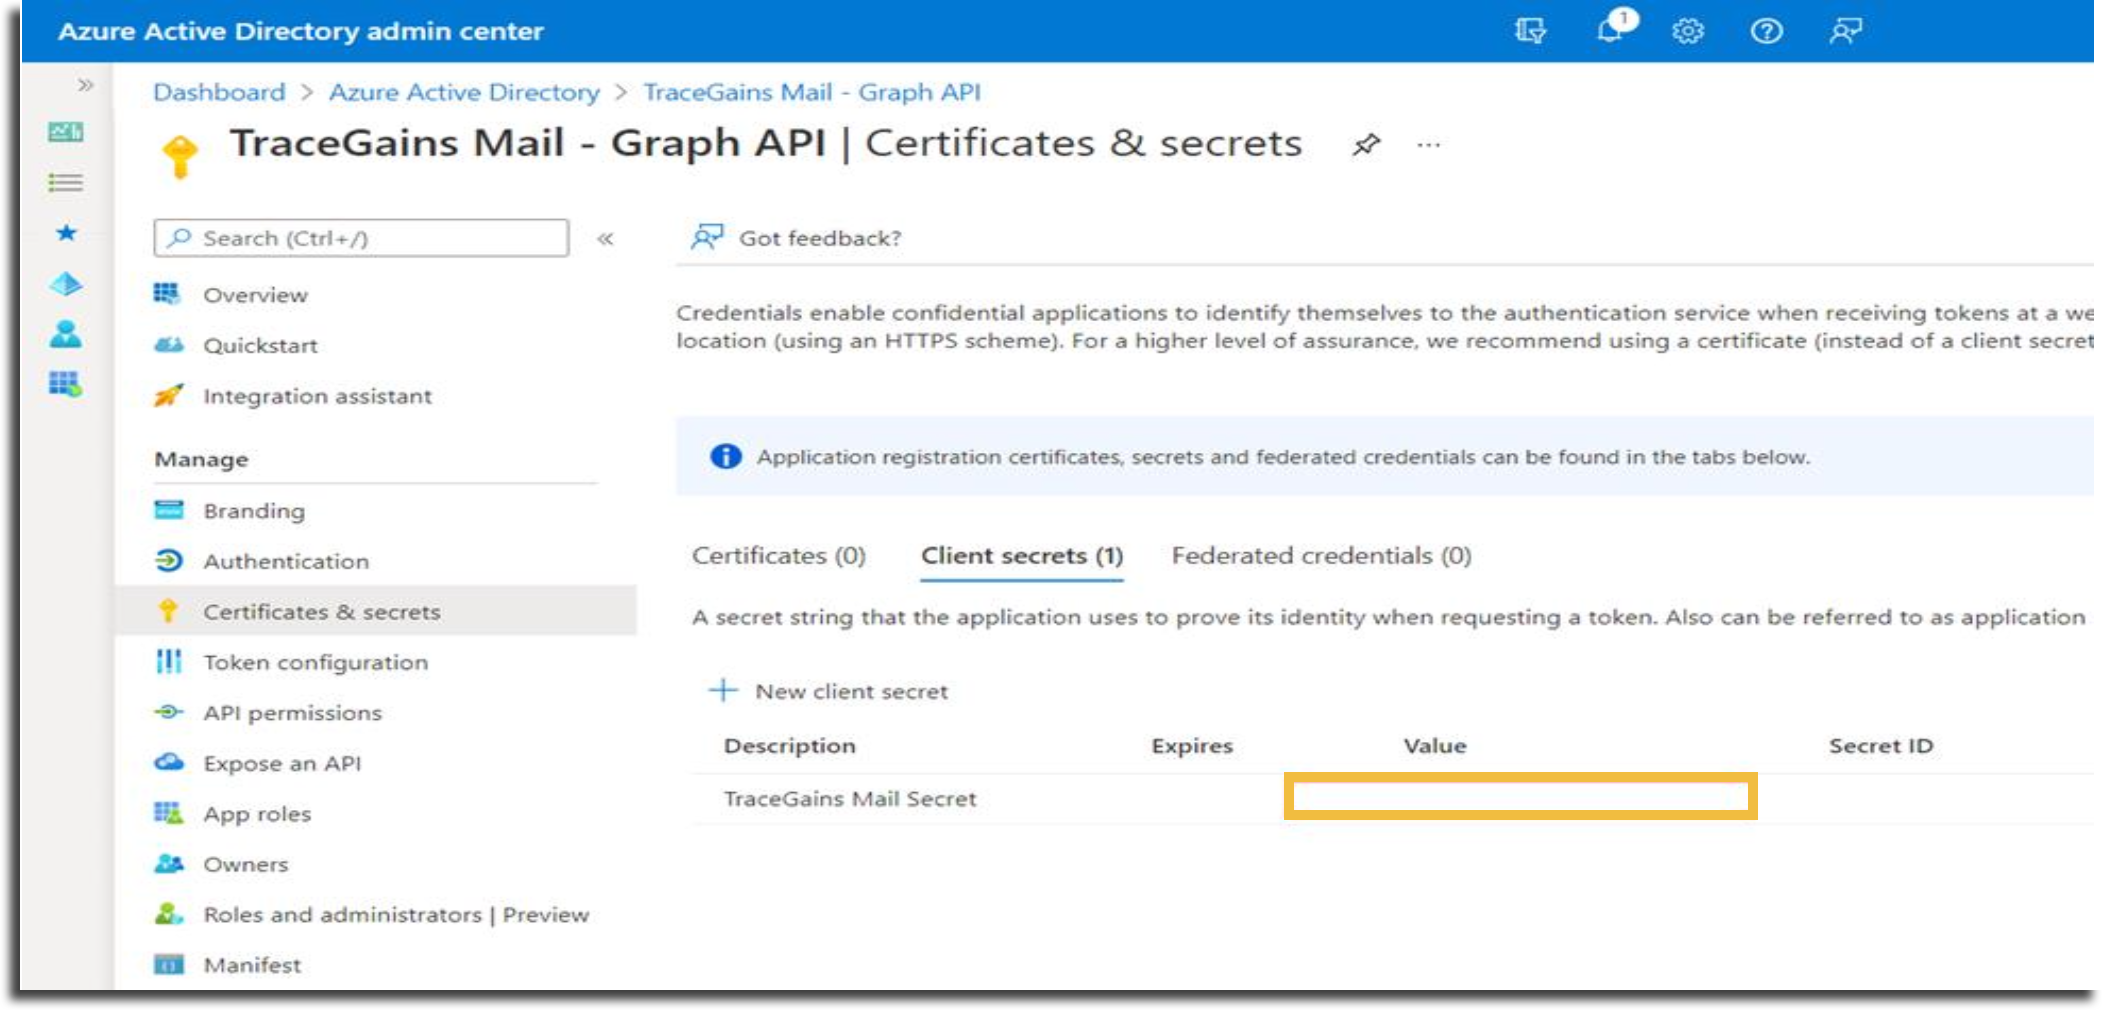The image size is (2102, 1010).
Task: Open the Authentication menu item
Action: coord(286,561)
